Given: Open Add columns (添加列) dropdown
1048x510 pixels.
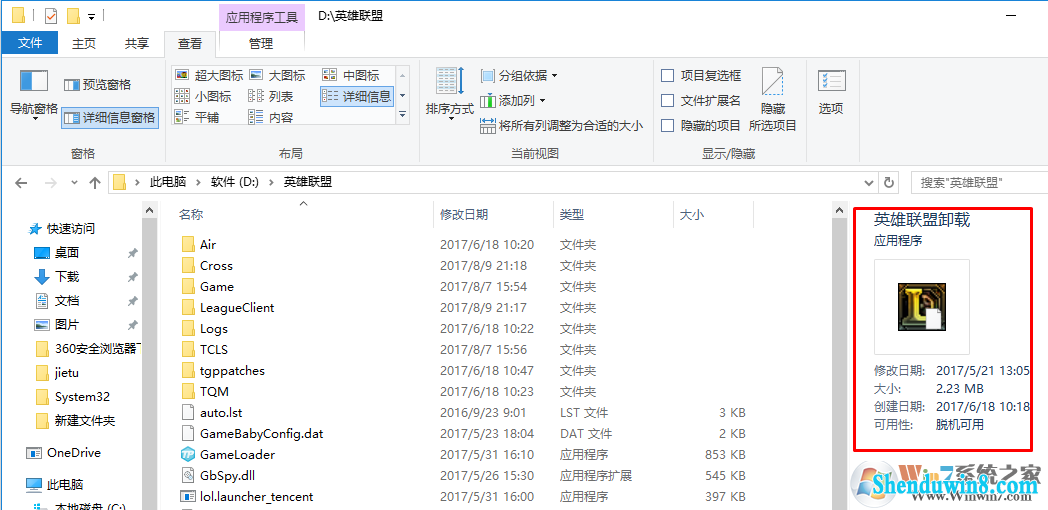Looking at the screenshot, I should [x=513, y=101].
